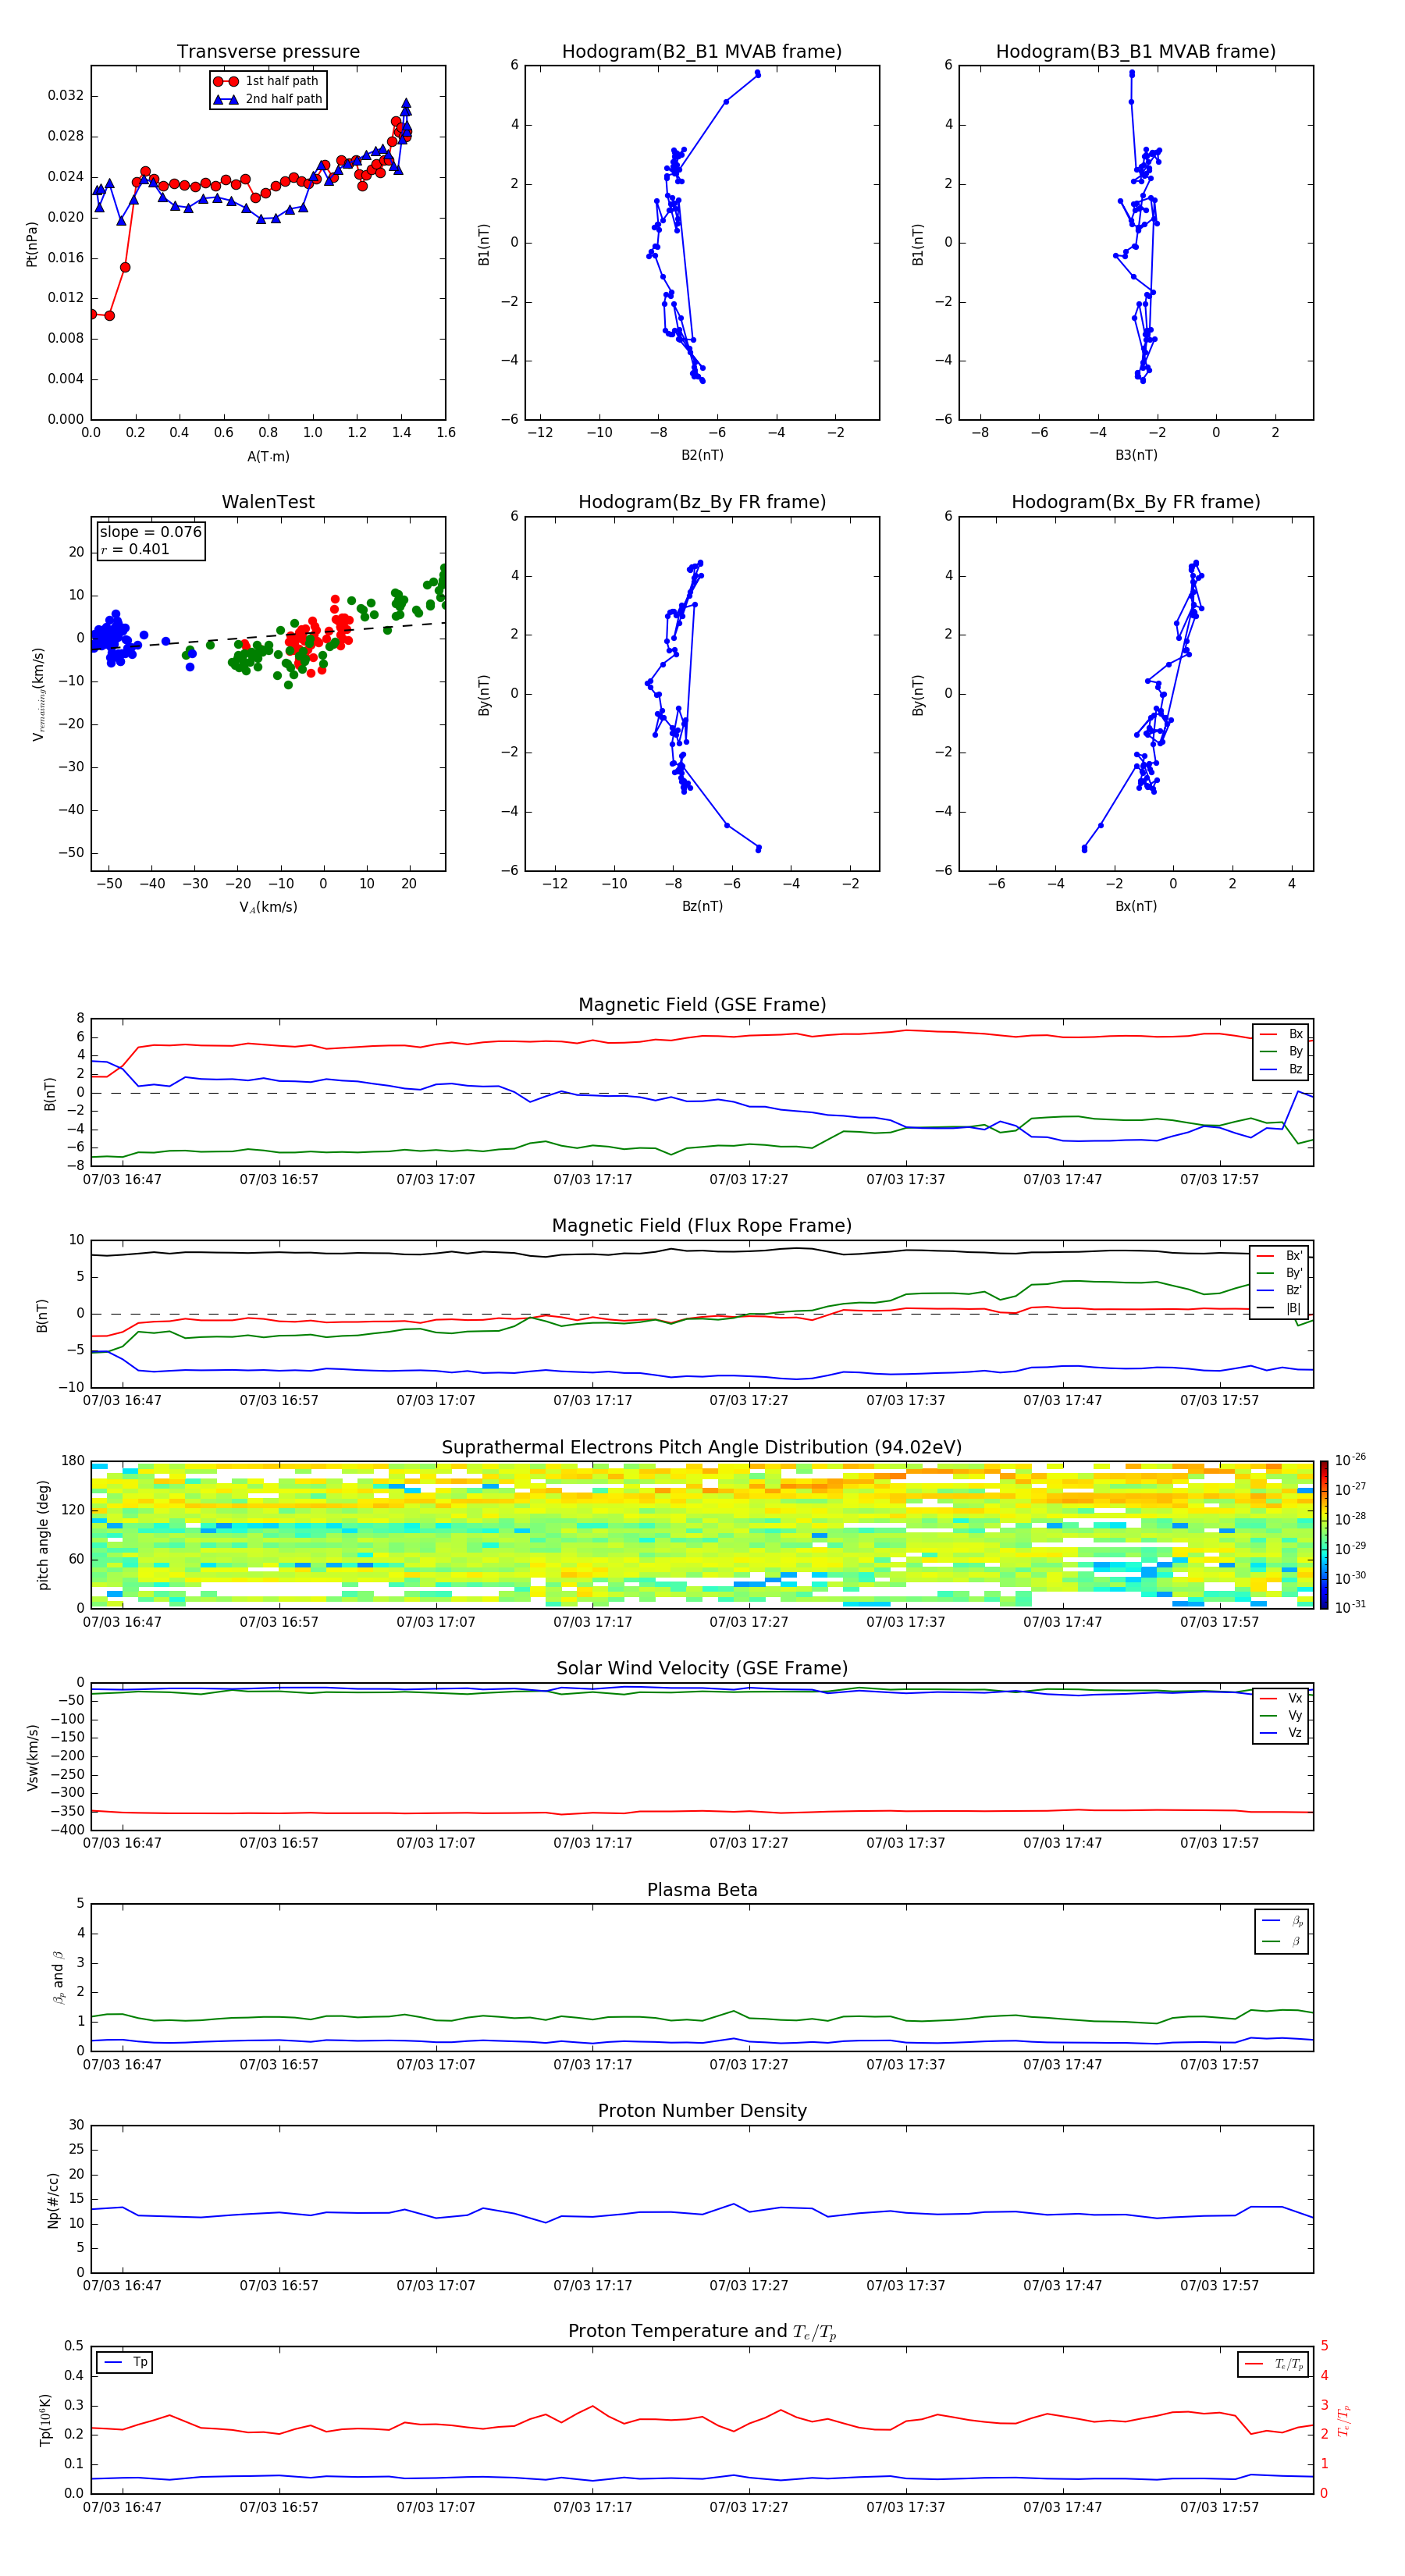Select By' in the Flux Rope legend
Viewport: 1405px width, 2576px height.
1280,1273
